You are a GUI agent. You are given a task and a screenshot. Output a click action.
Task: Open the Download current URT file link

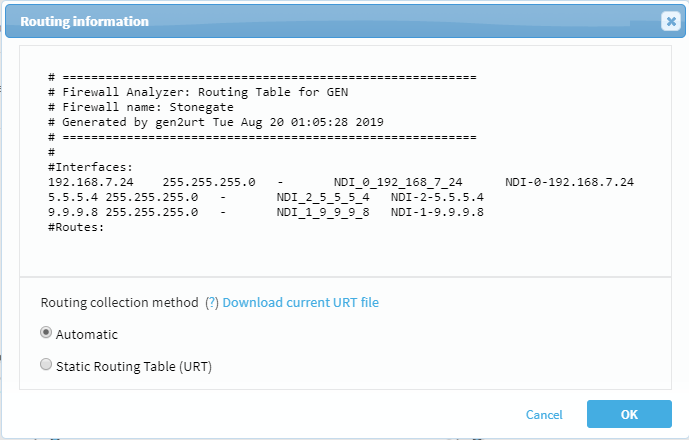pyautogui.click(x=300, y=303)
